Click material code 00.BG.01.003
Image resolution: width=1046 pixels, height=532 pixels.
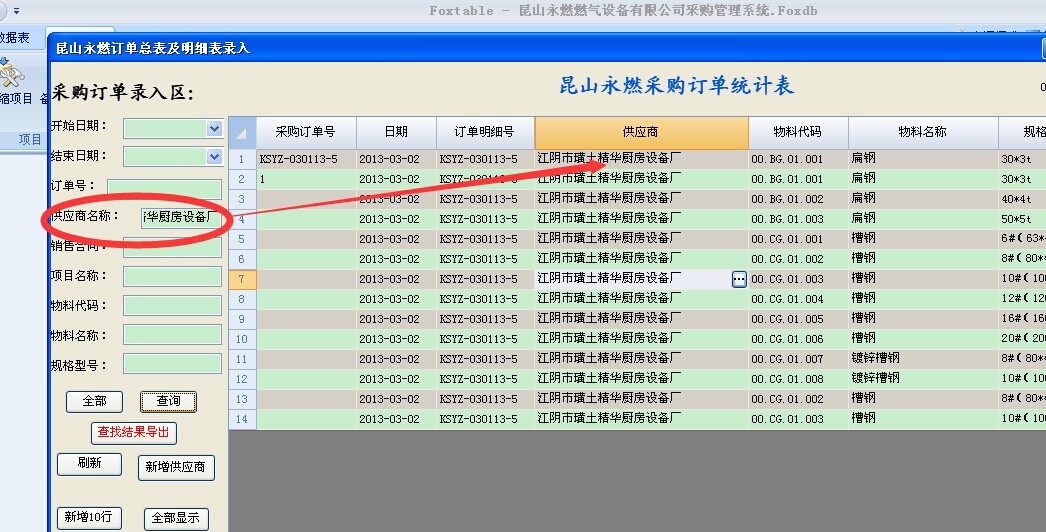click(798, 219)
